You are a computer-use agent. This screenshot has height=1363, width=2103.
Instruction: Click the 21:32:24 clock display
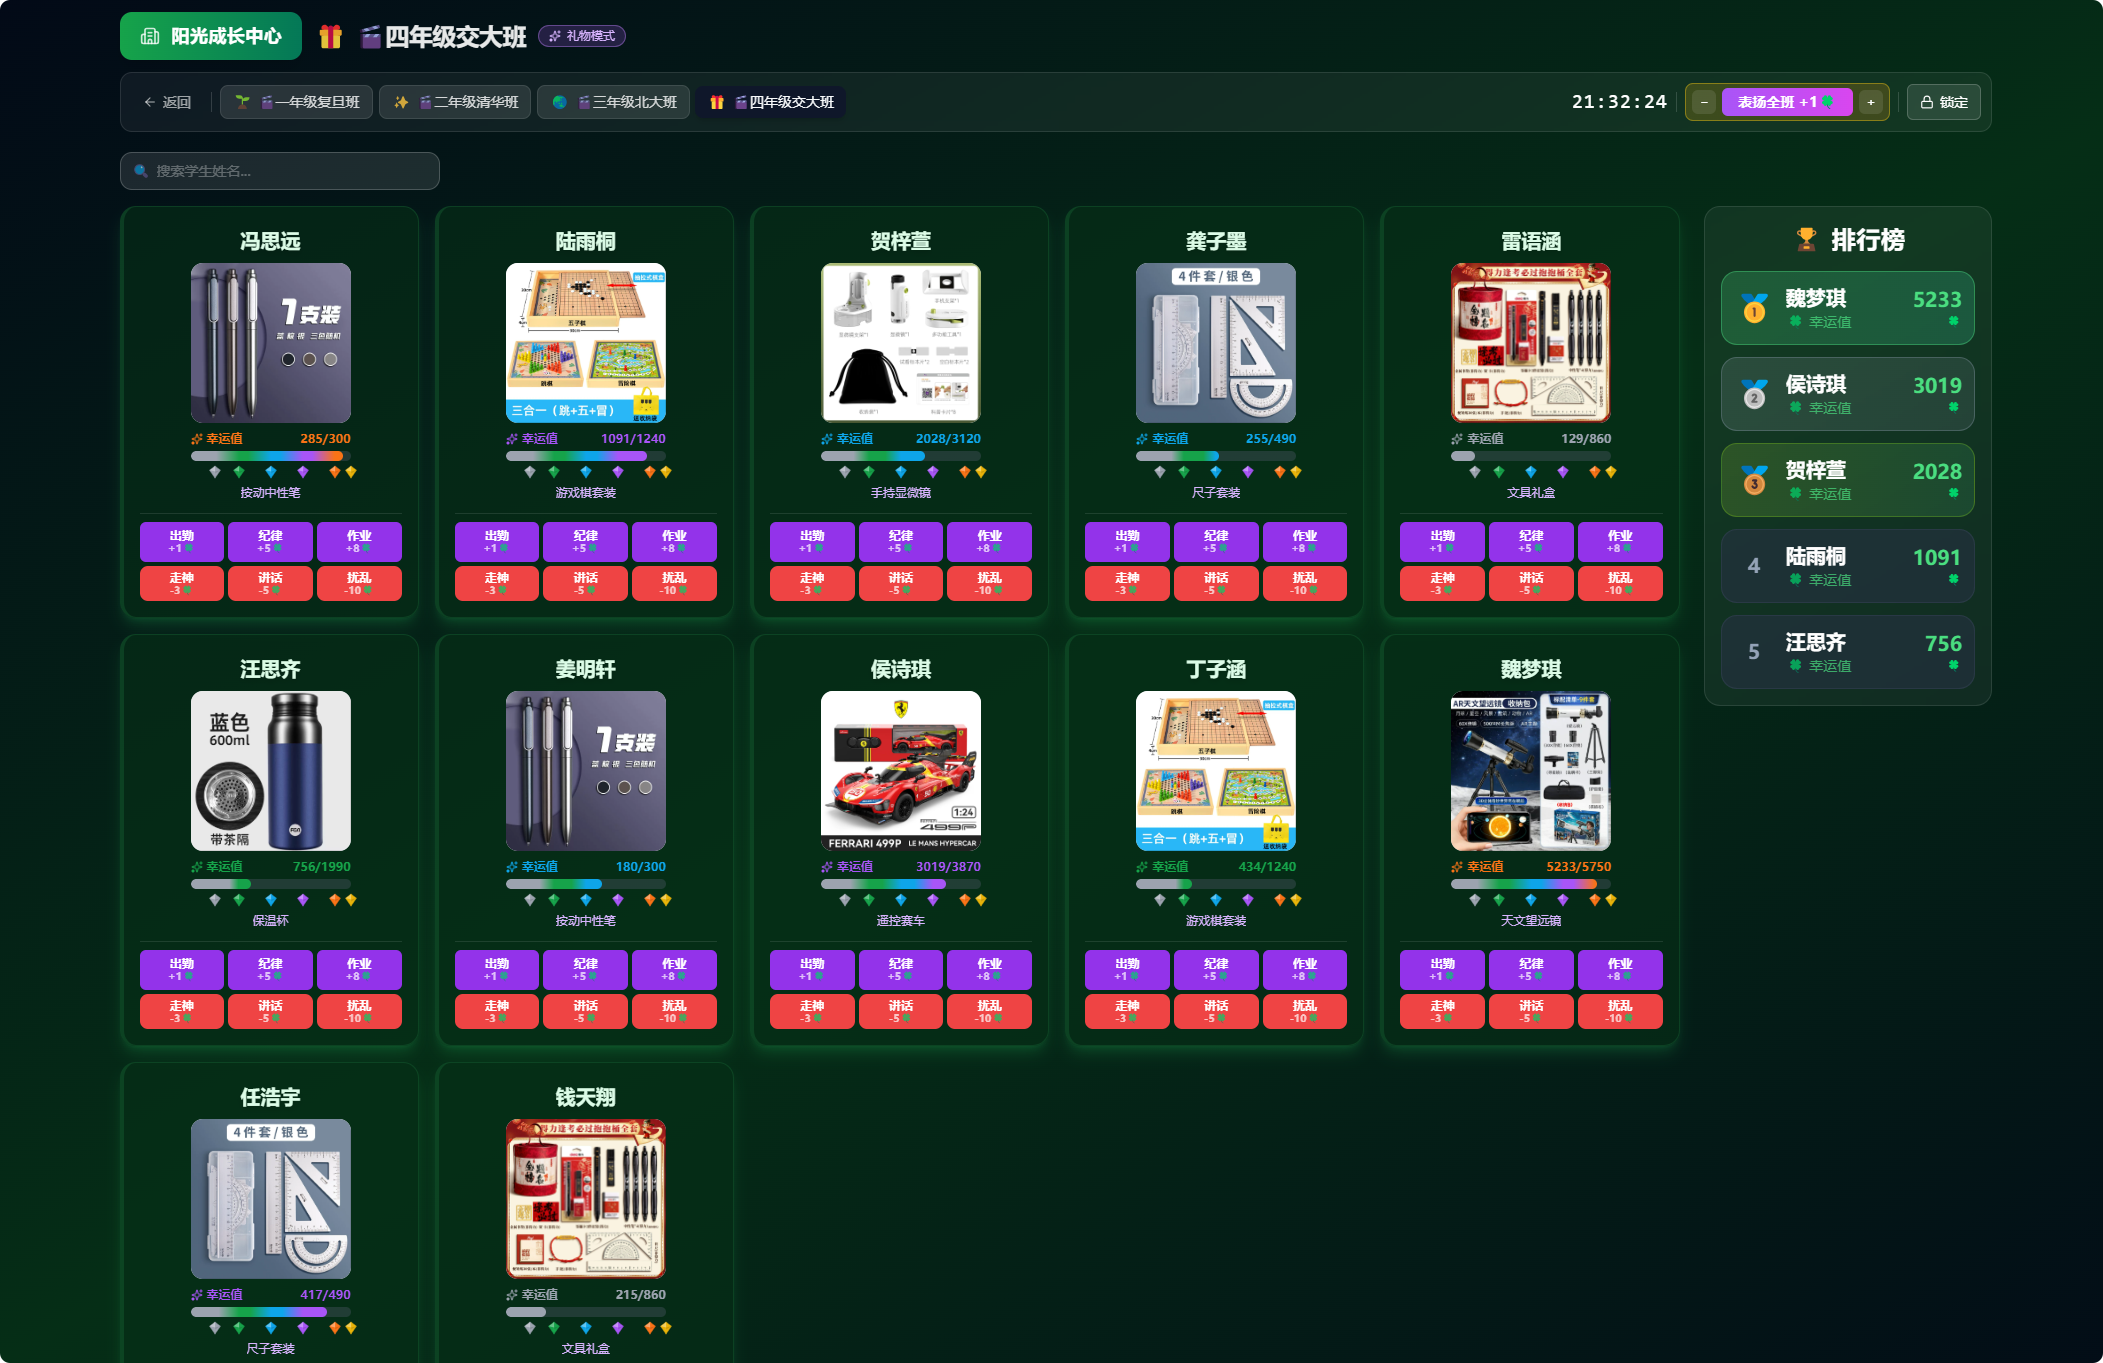1619,102
